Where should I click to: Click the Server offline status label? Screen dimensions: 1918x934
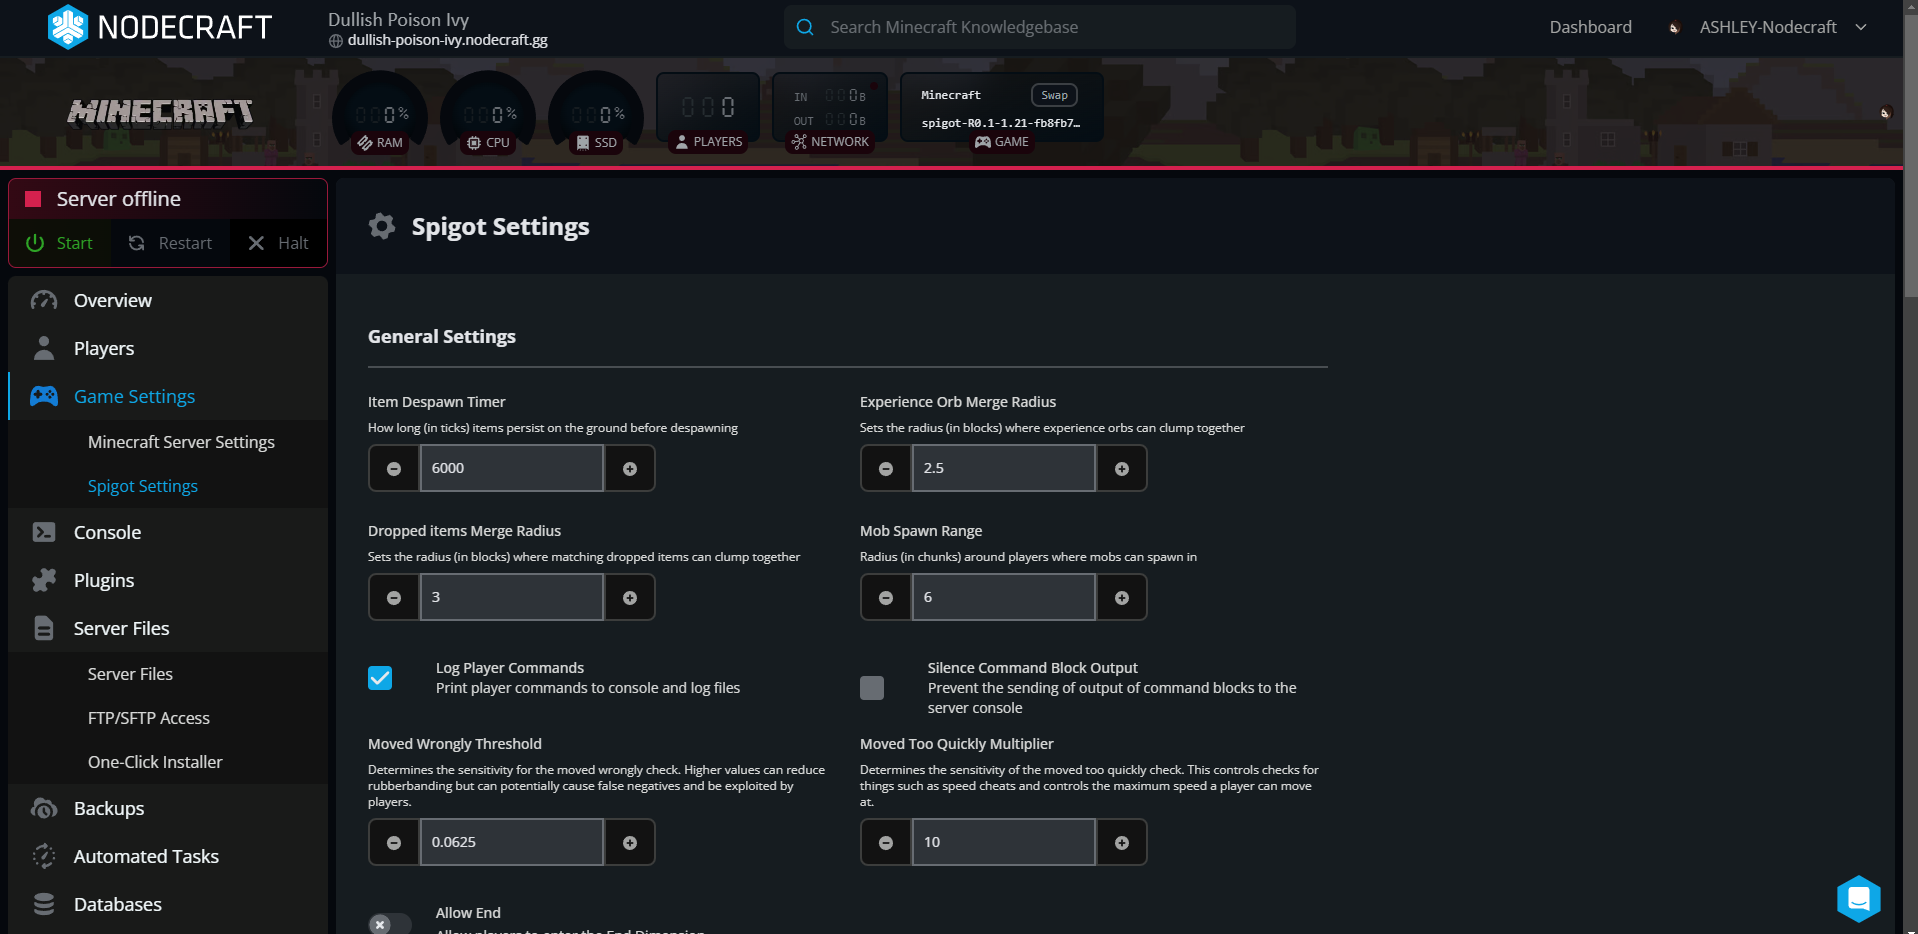118,199
